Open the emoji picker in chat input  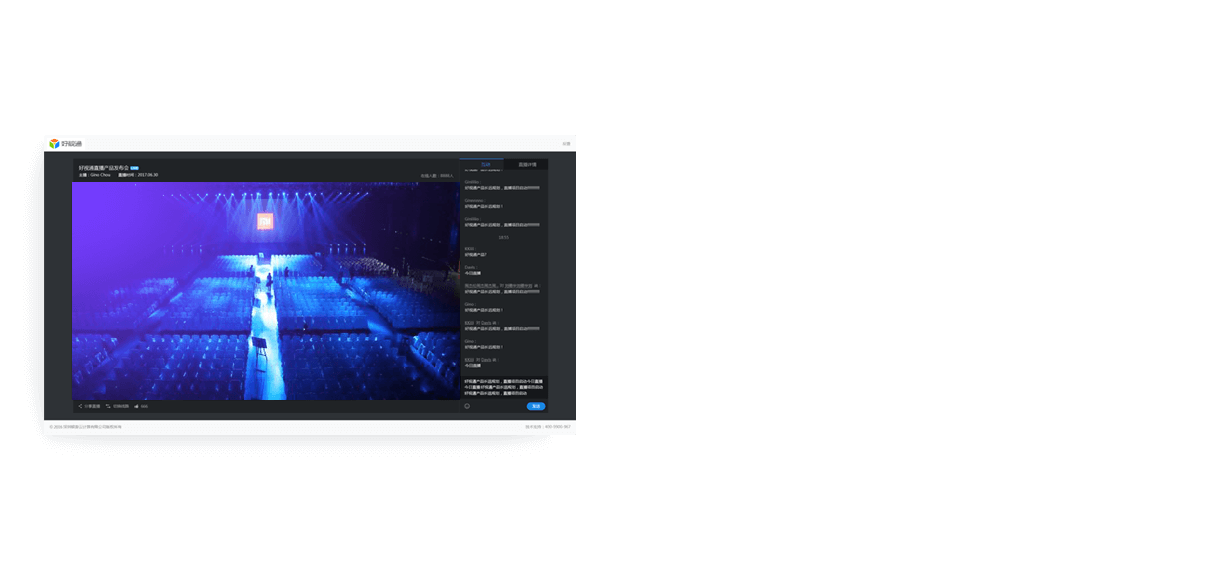click(467, 406)
